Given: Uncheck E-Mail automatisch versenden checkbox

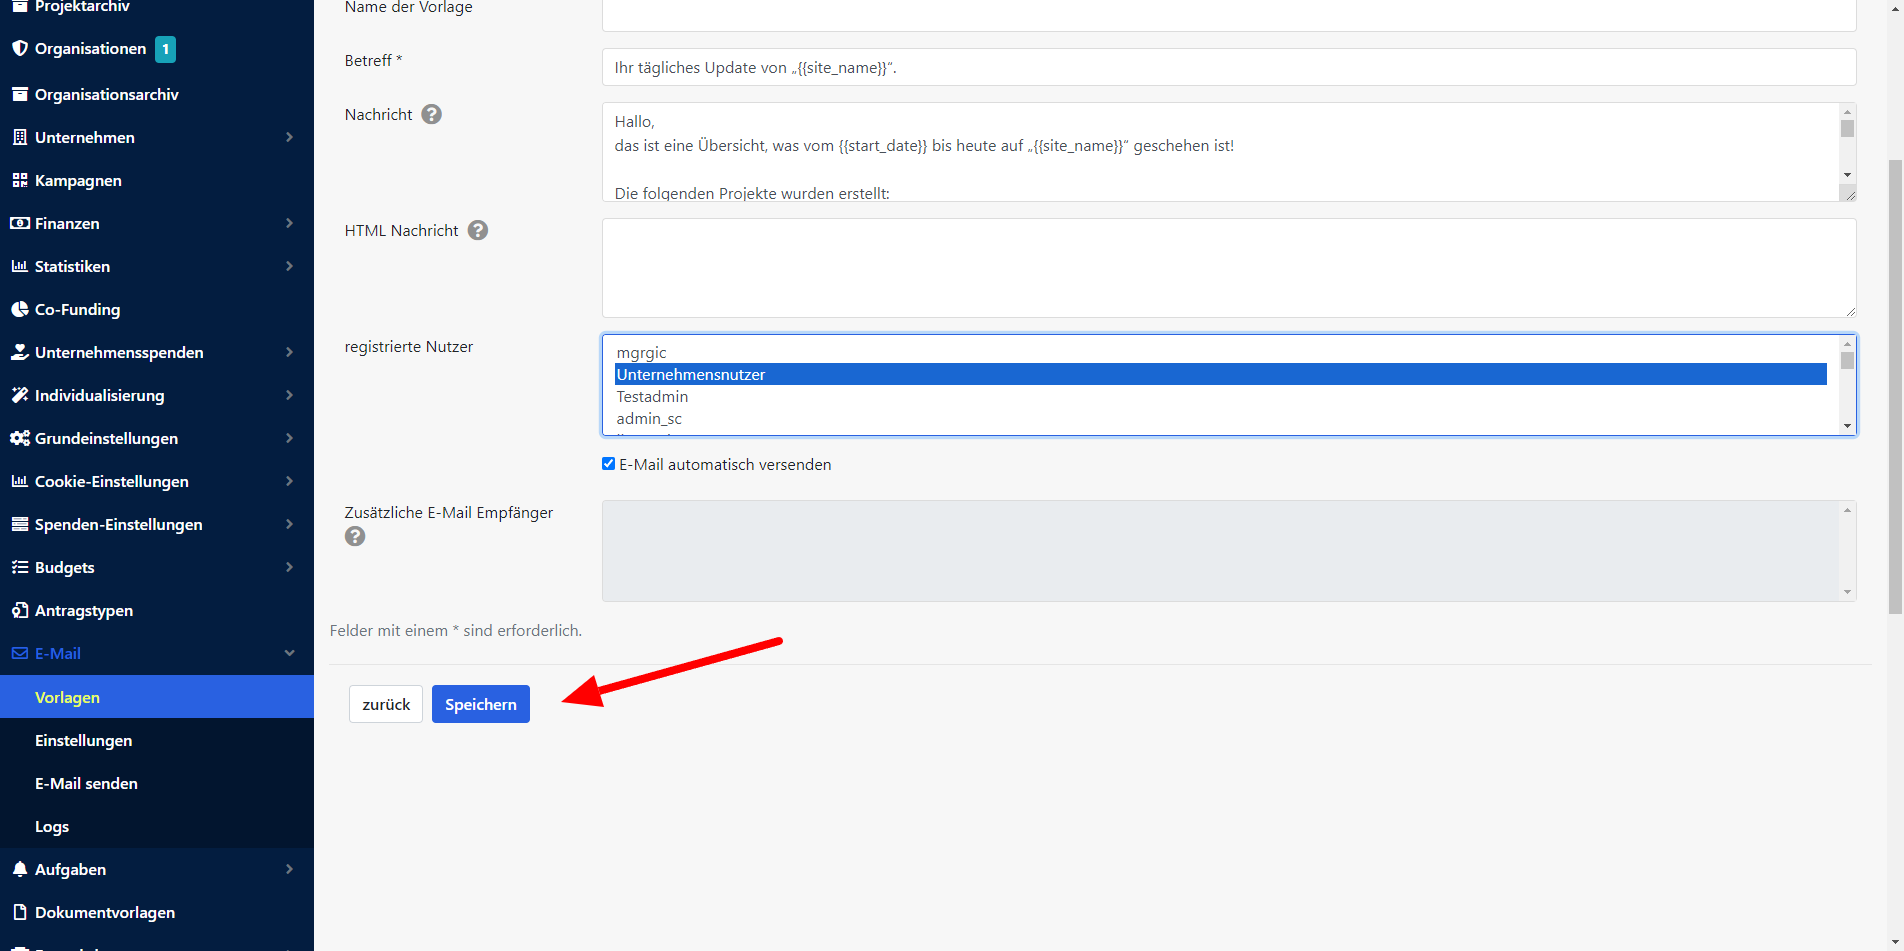Looking at the screenshot, I should 608,464.
